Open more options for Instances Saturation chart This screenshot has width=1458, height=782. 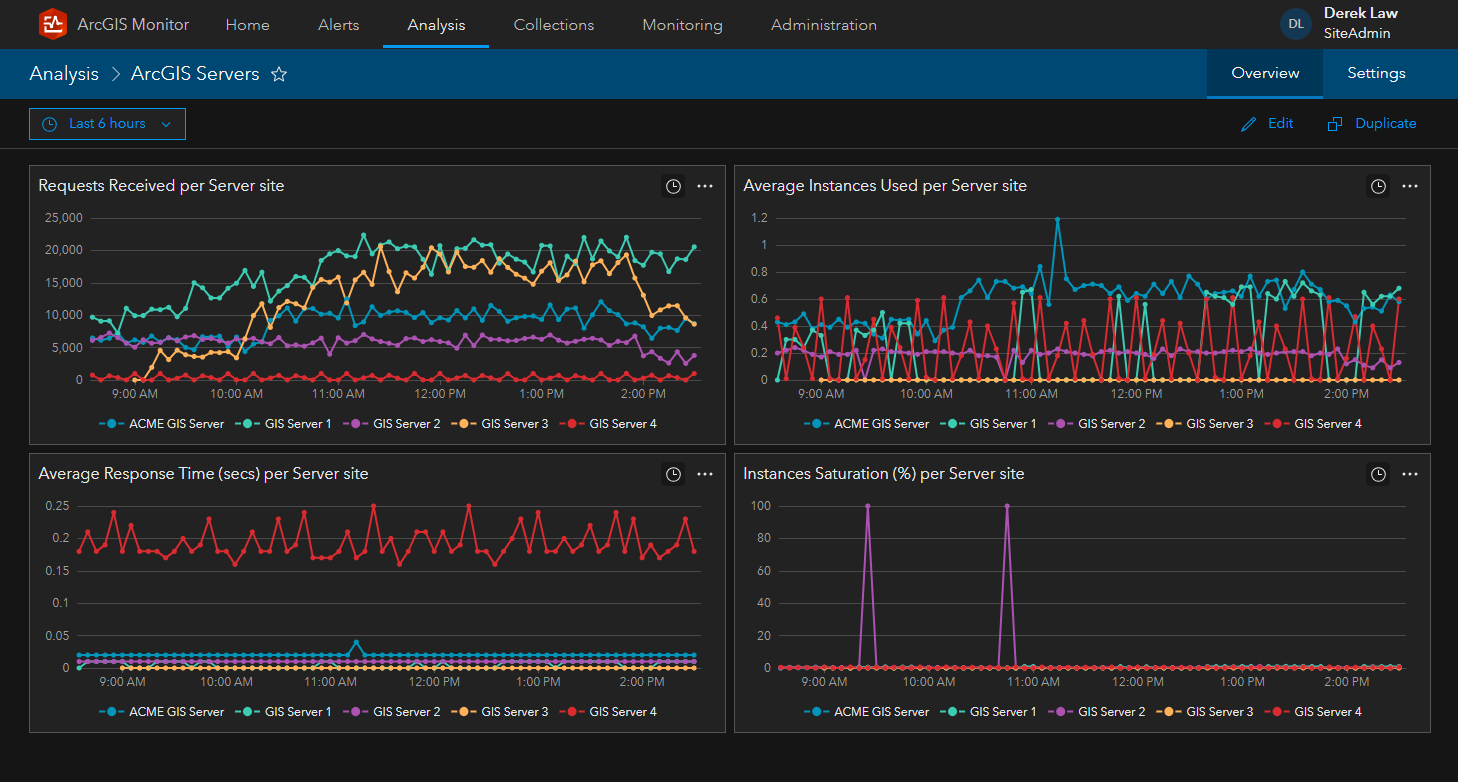coord(1410,474)
